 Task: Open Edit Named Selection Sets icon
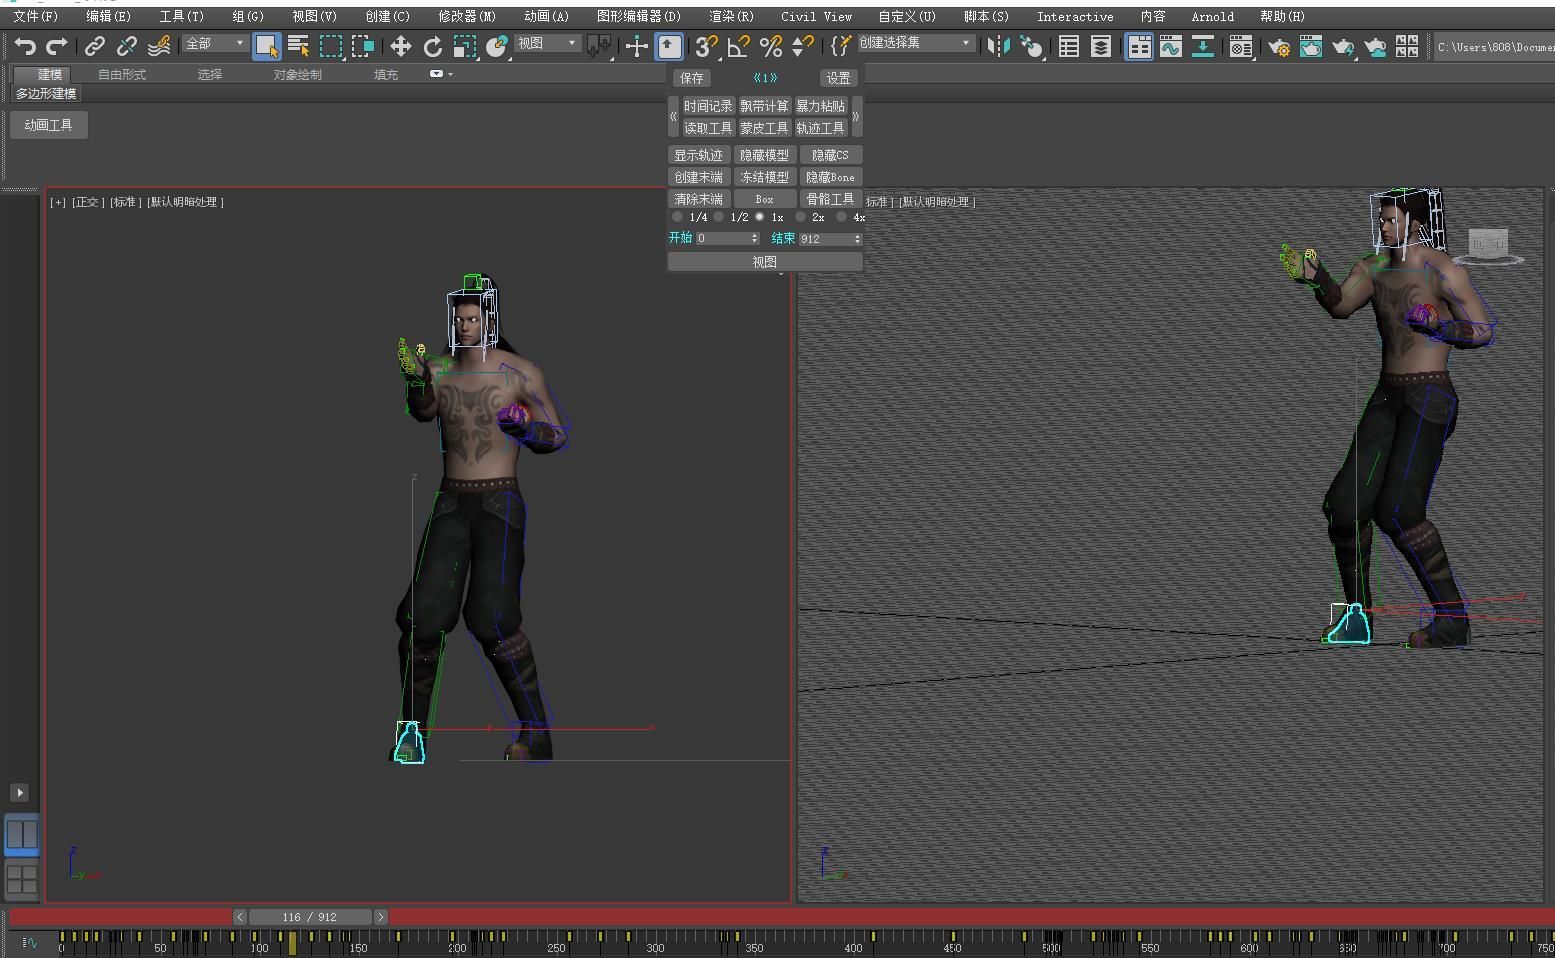coord(841,46)
